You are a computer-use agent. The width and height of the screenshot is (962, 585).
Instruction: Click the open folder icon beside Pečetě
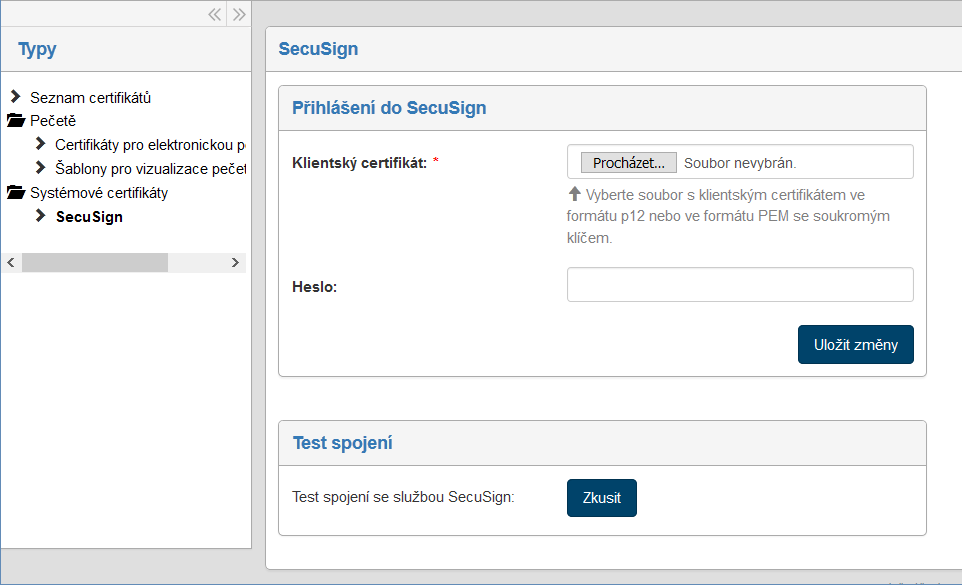click(x=15, y=121)
